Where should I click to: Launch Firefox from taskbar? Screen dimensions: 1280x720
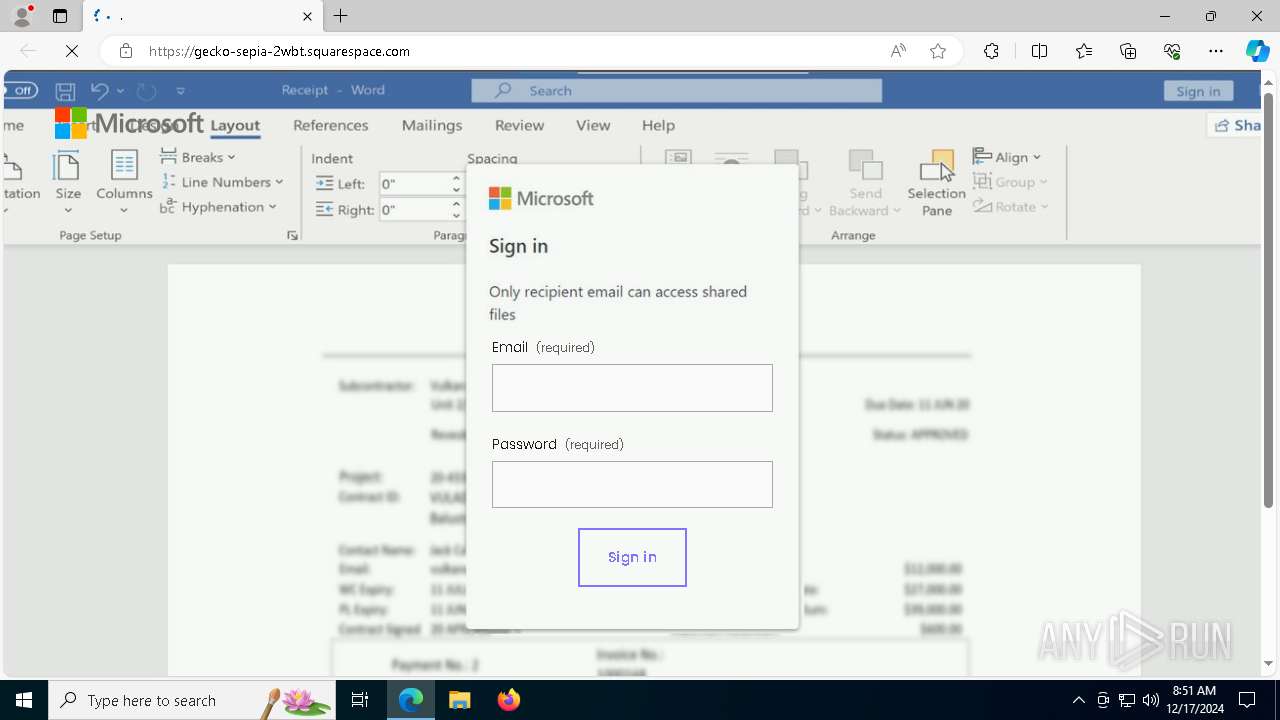point(509,700)
